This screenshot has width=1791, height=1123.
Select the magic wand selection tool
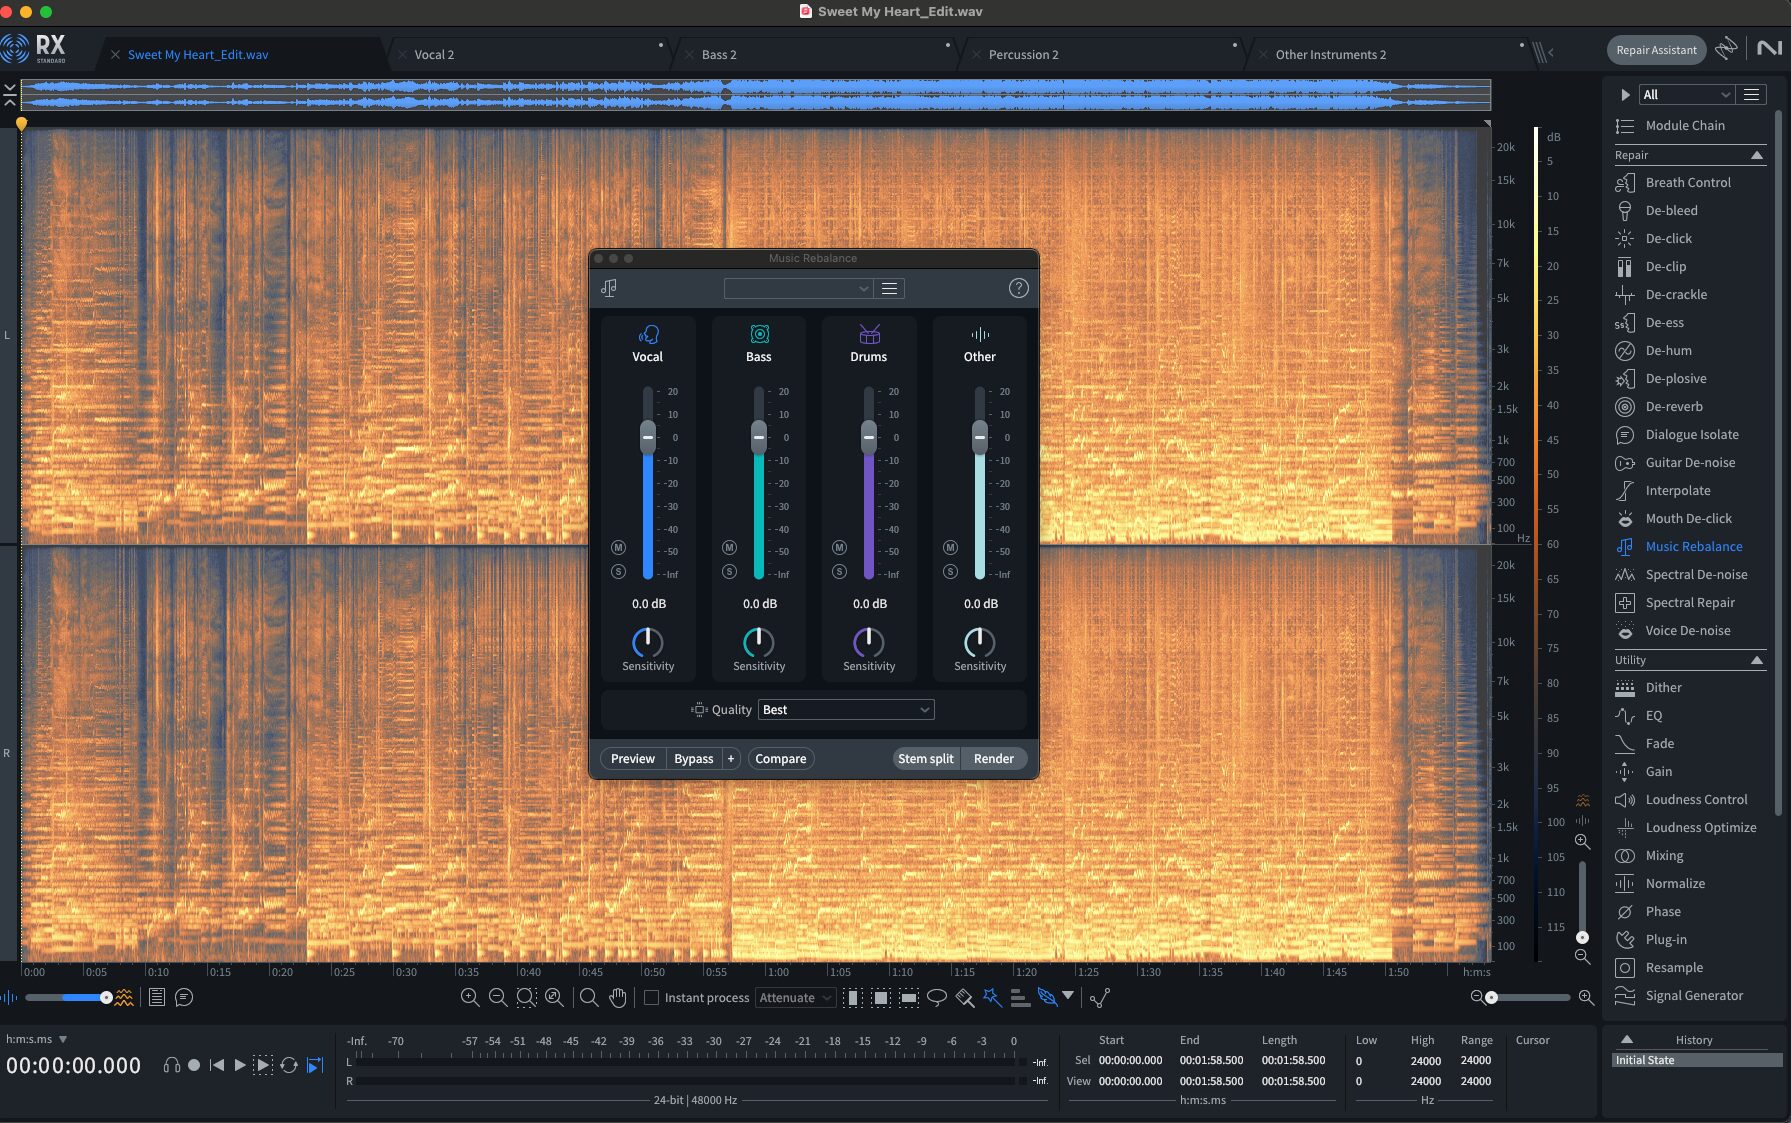[x=992, y=997]
